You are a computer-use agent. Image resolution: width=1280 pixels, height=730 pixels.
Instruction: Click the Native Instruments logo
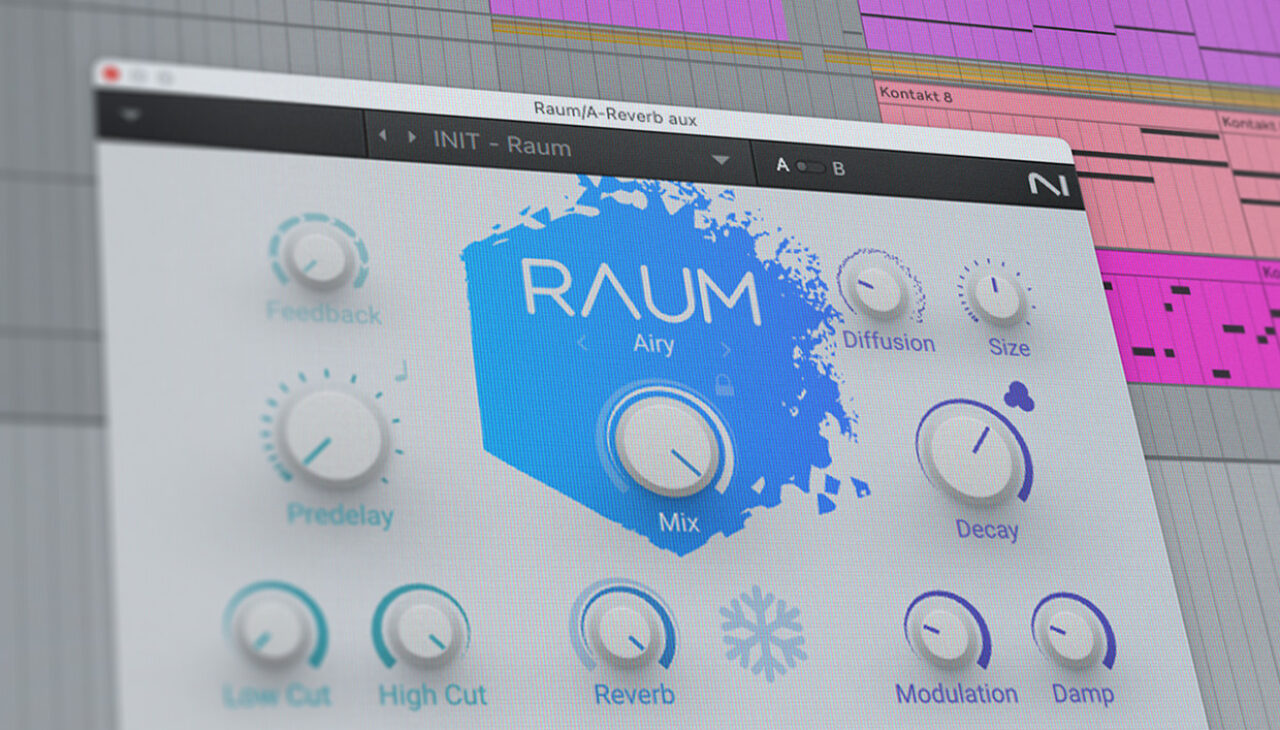(1047, 185)
